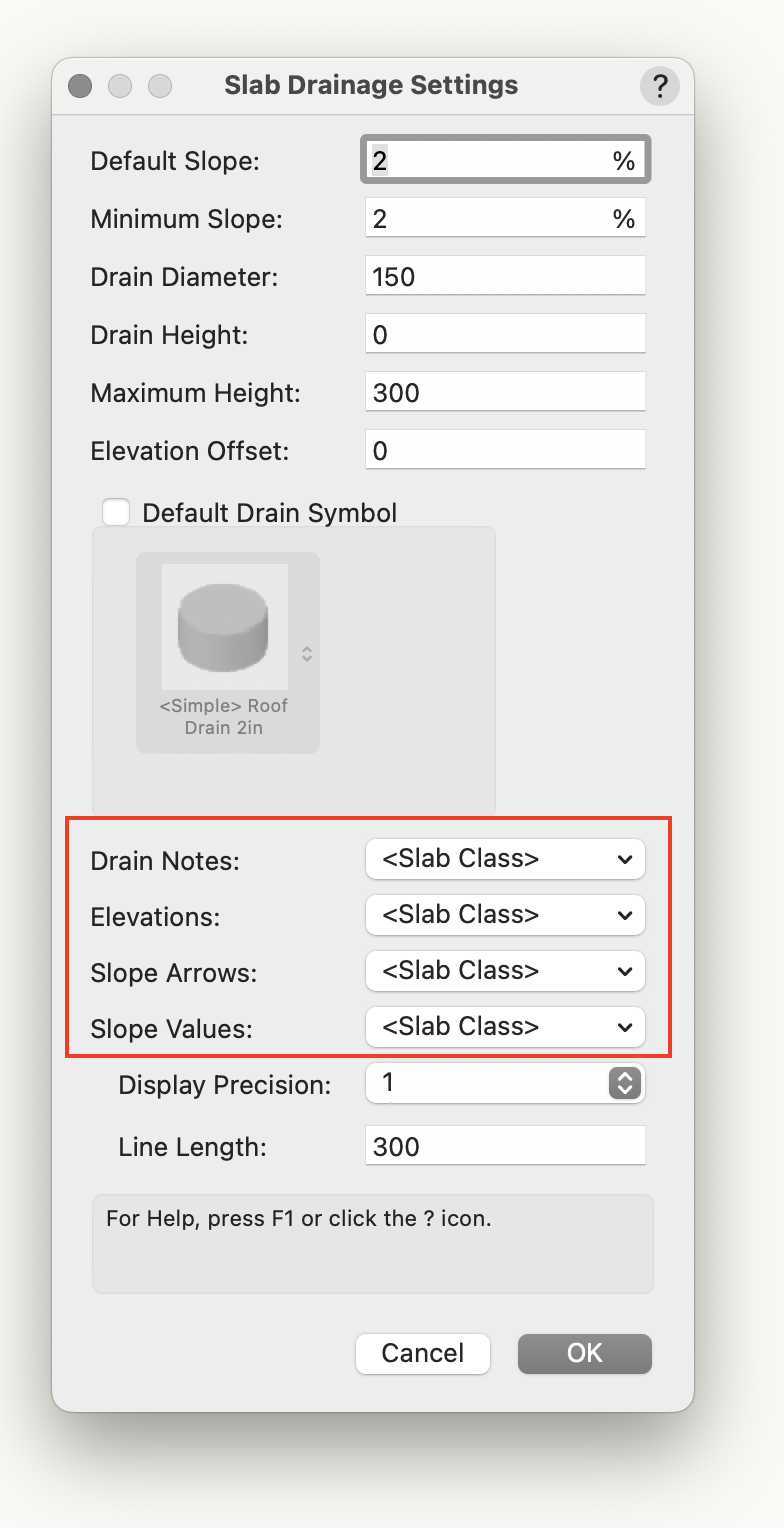Viewport: 784px width, 1528px height.
Task: Click the help question mark icon
Action: click(659, 85)
